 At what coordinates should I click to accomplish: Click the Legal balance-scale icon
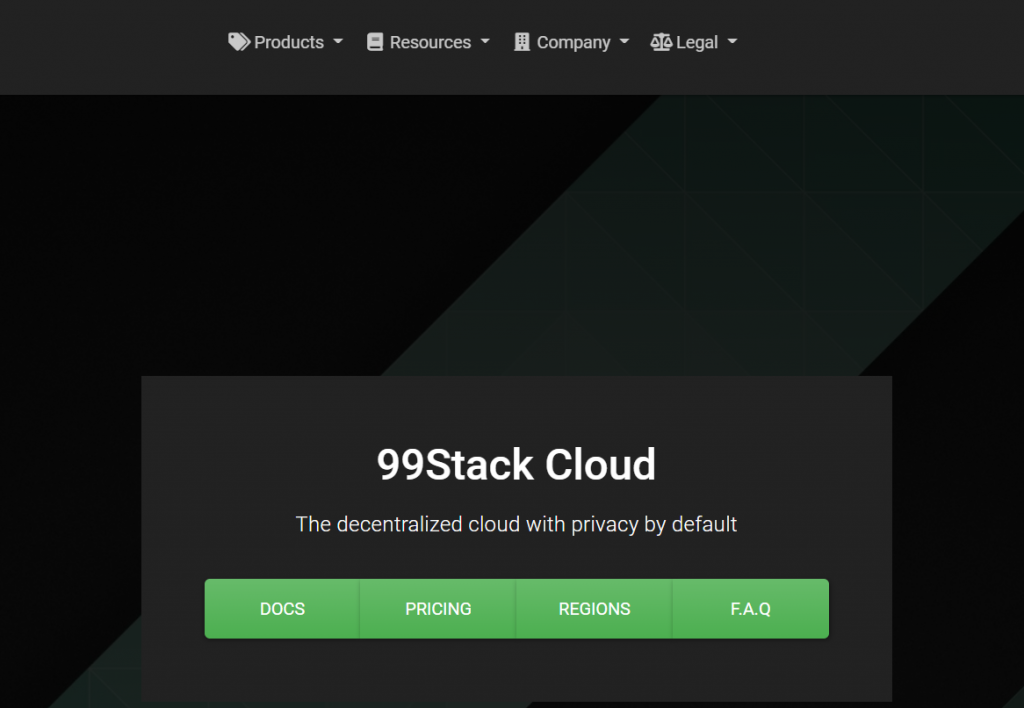point(661,42)
